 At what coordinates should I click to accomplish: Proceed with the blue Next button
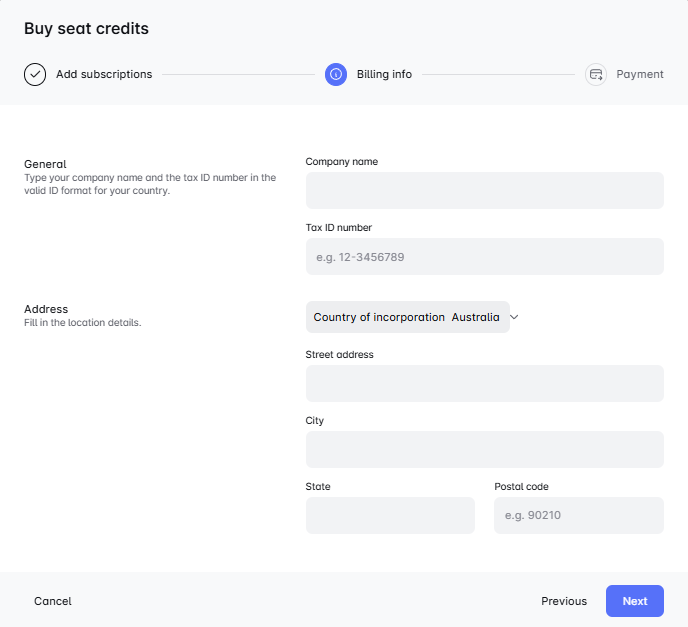tap(634, 601)
